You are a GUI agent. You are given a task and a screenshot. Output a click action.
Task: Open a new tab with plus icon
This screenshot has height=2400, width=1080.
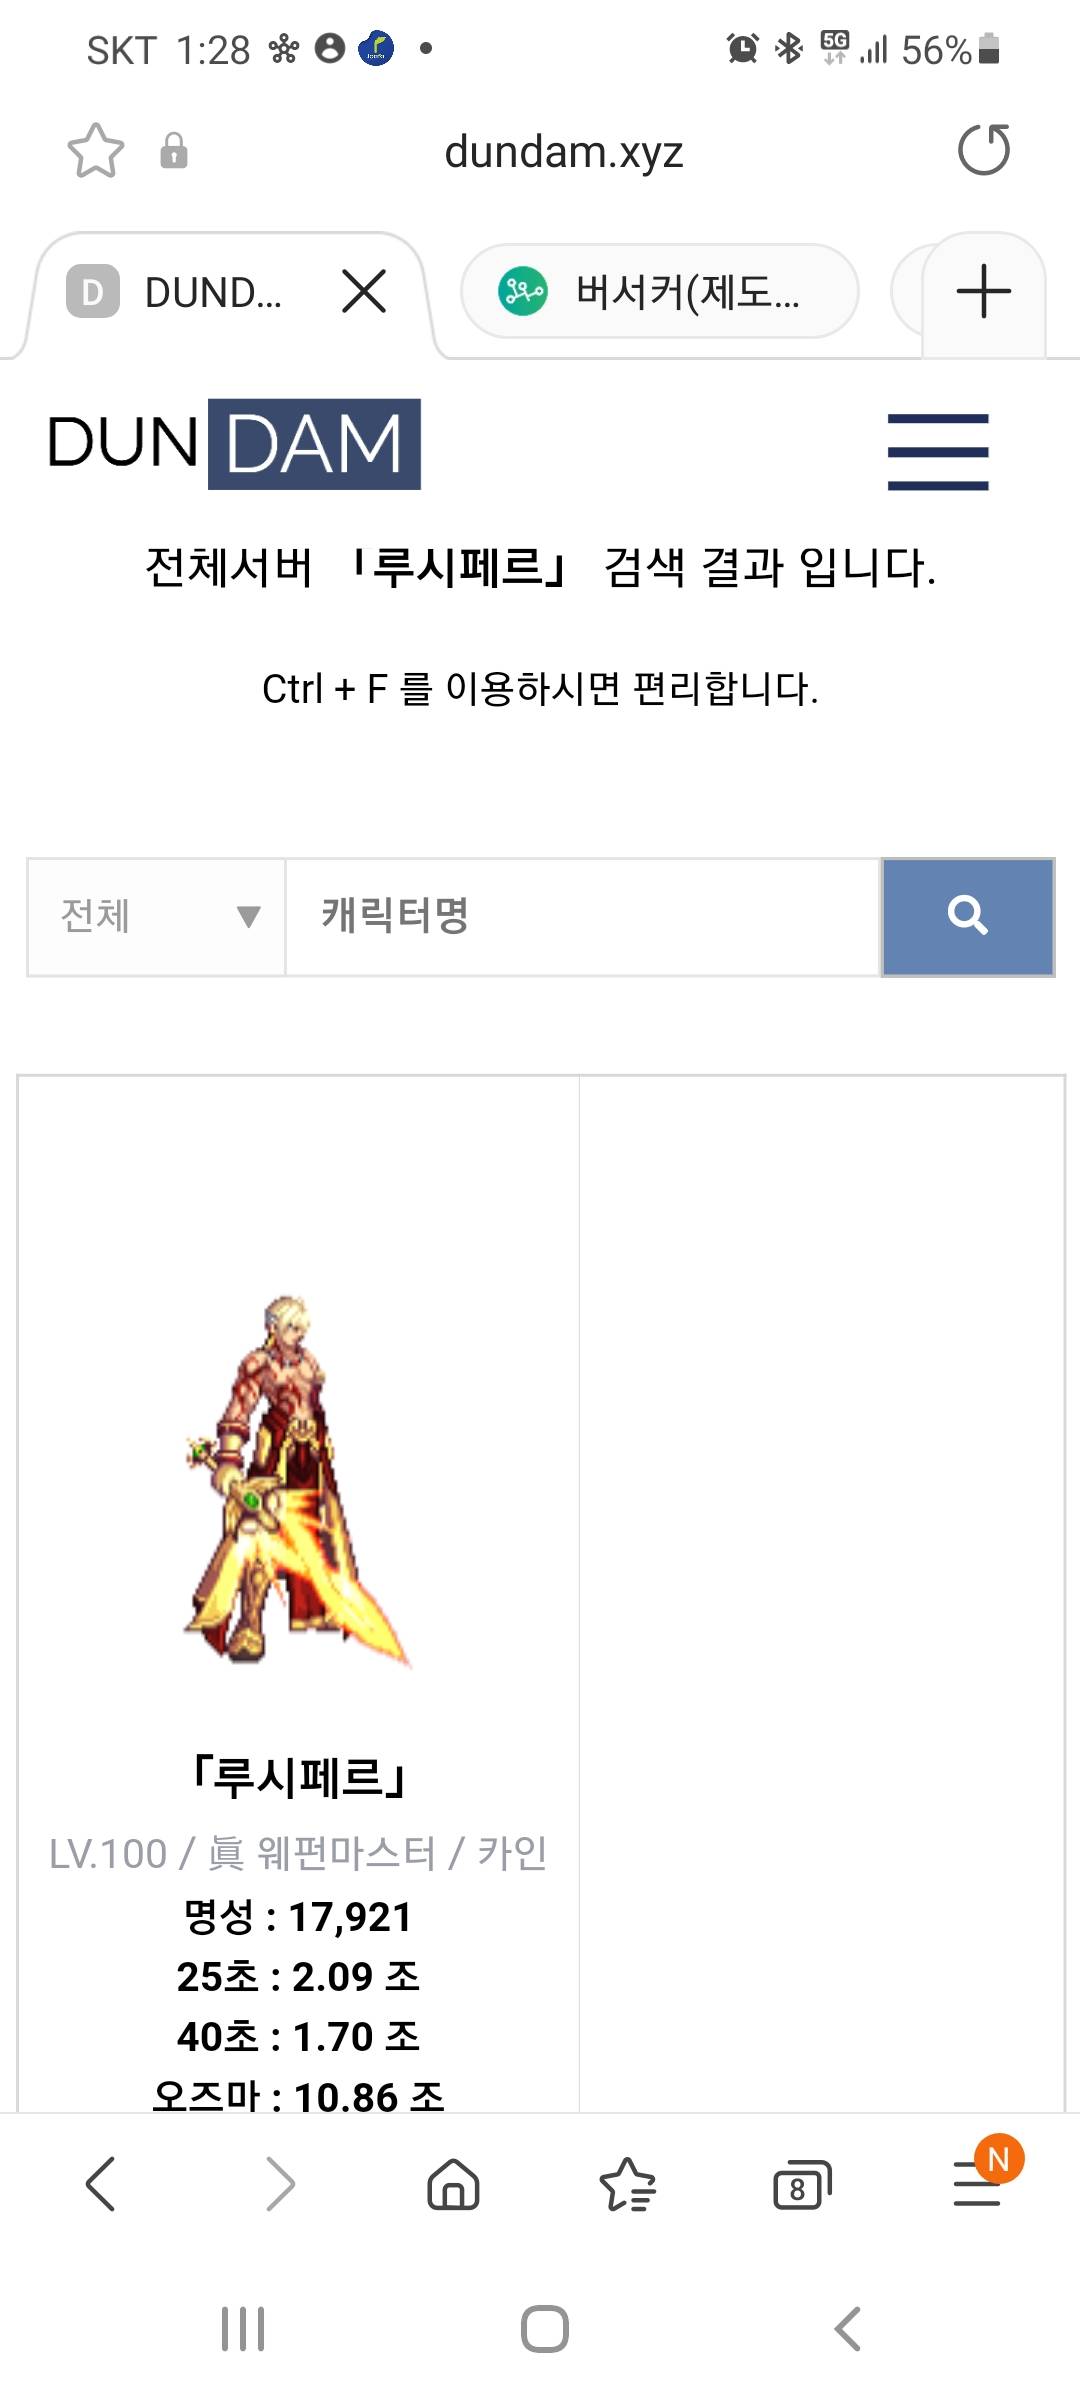point(984,292)
